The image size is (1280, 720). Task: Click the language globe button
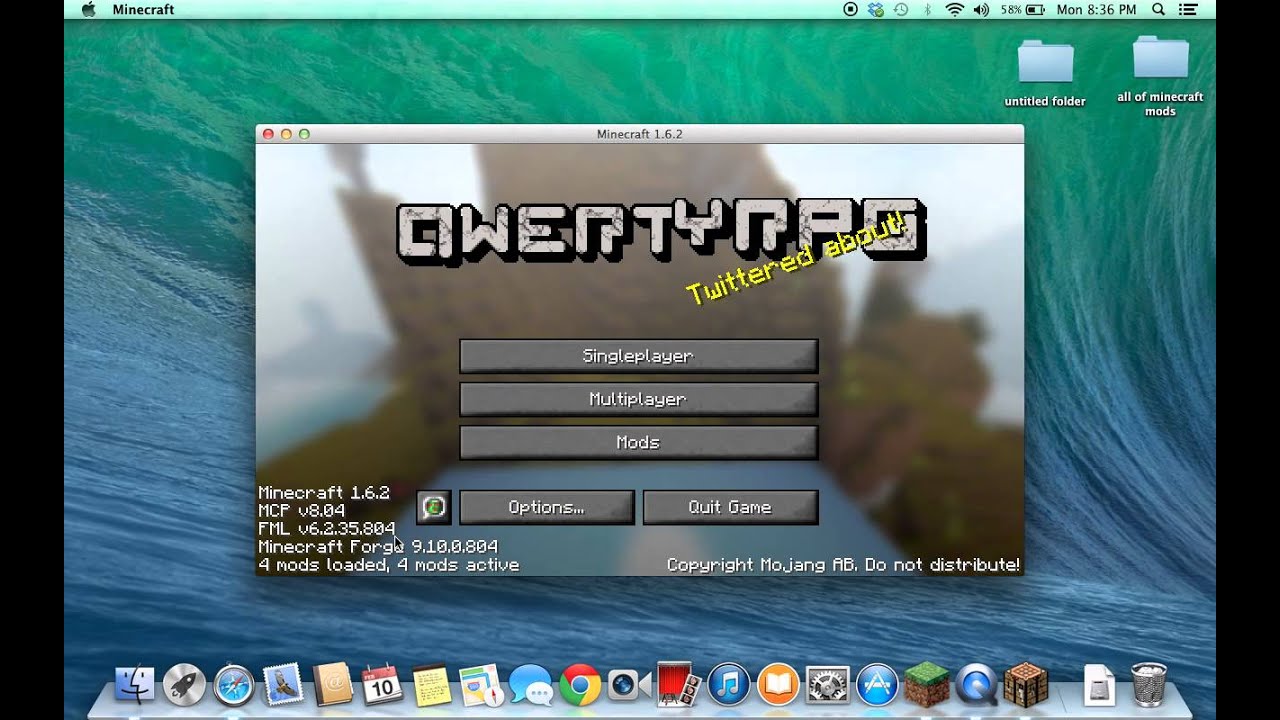click(433, 507)
